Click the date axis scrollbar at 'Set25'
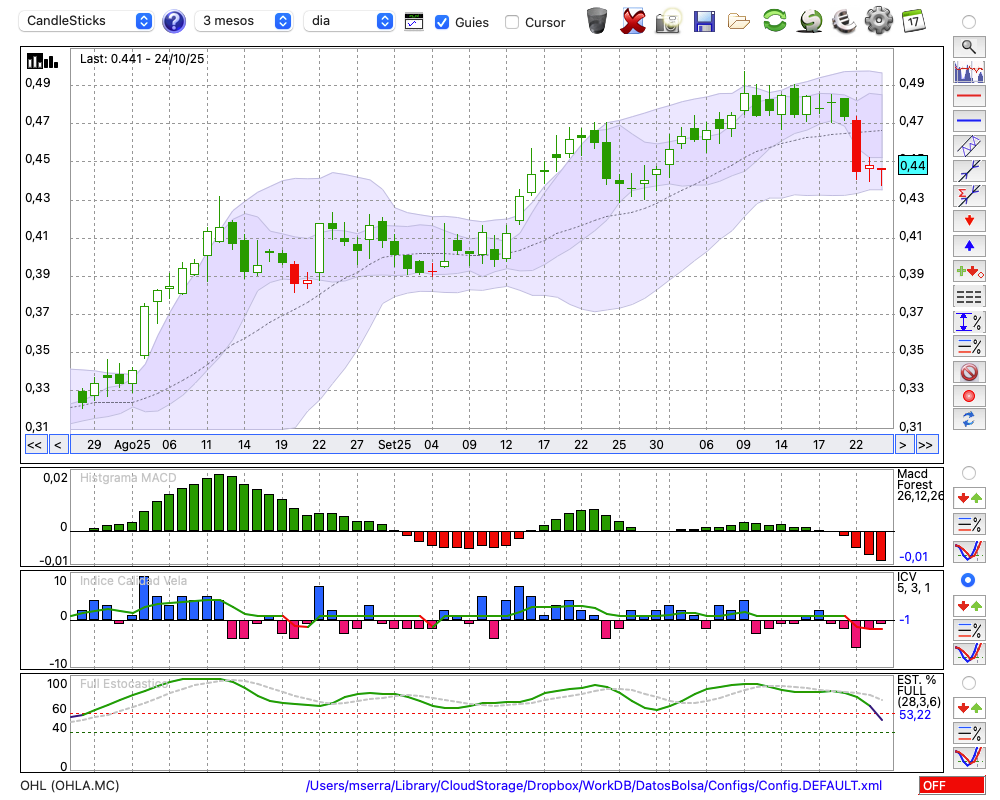 tap(394, 445)
